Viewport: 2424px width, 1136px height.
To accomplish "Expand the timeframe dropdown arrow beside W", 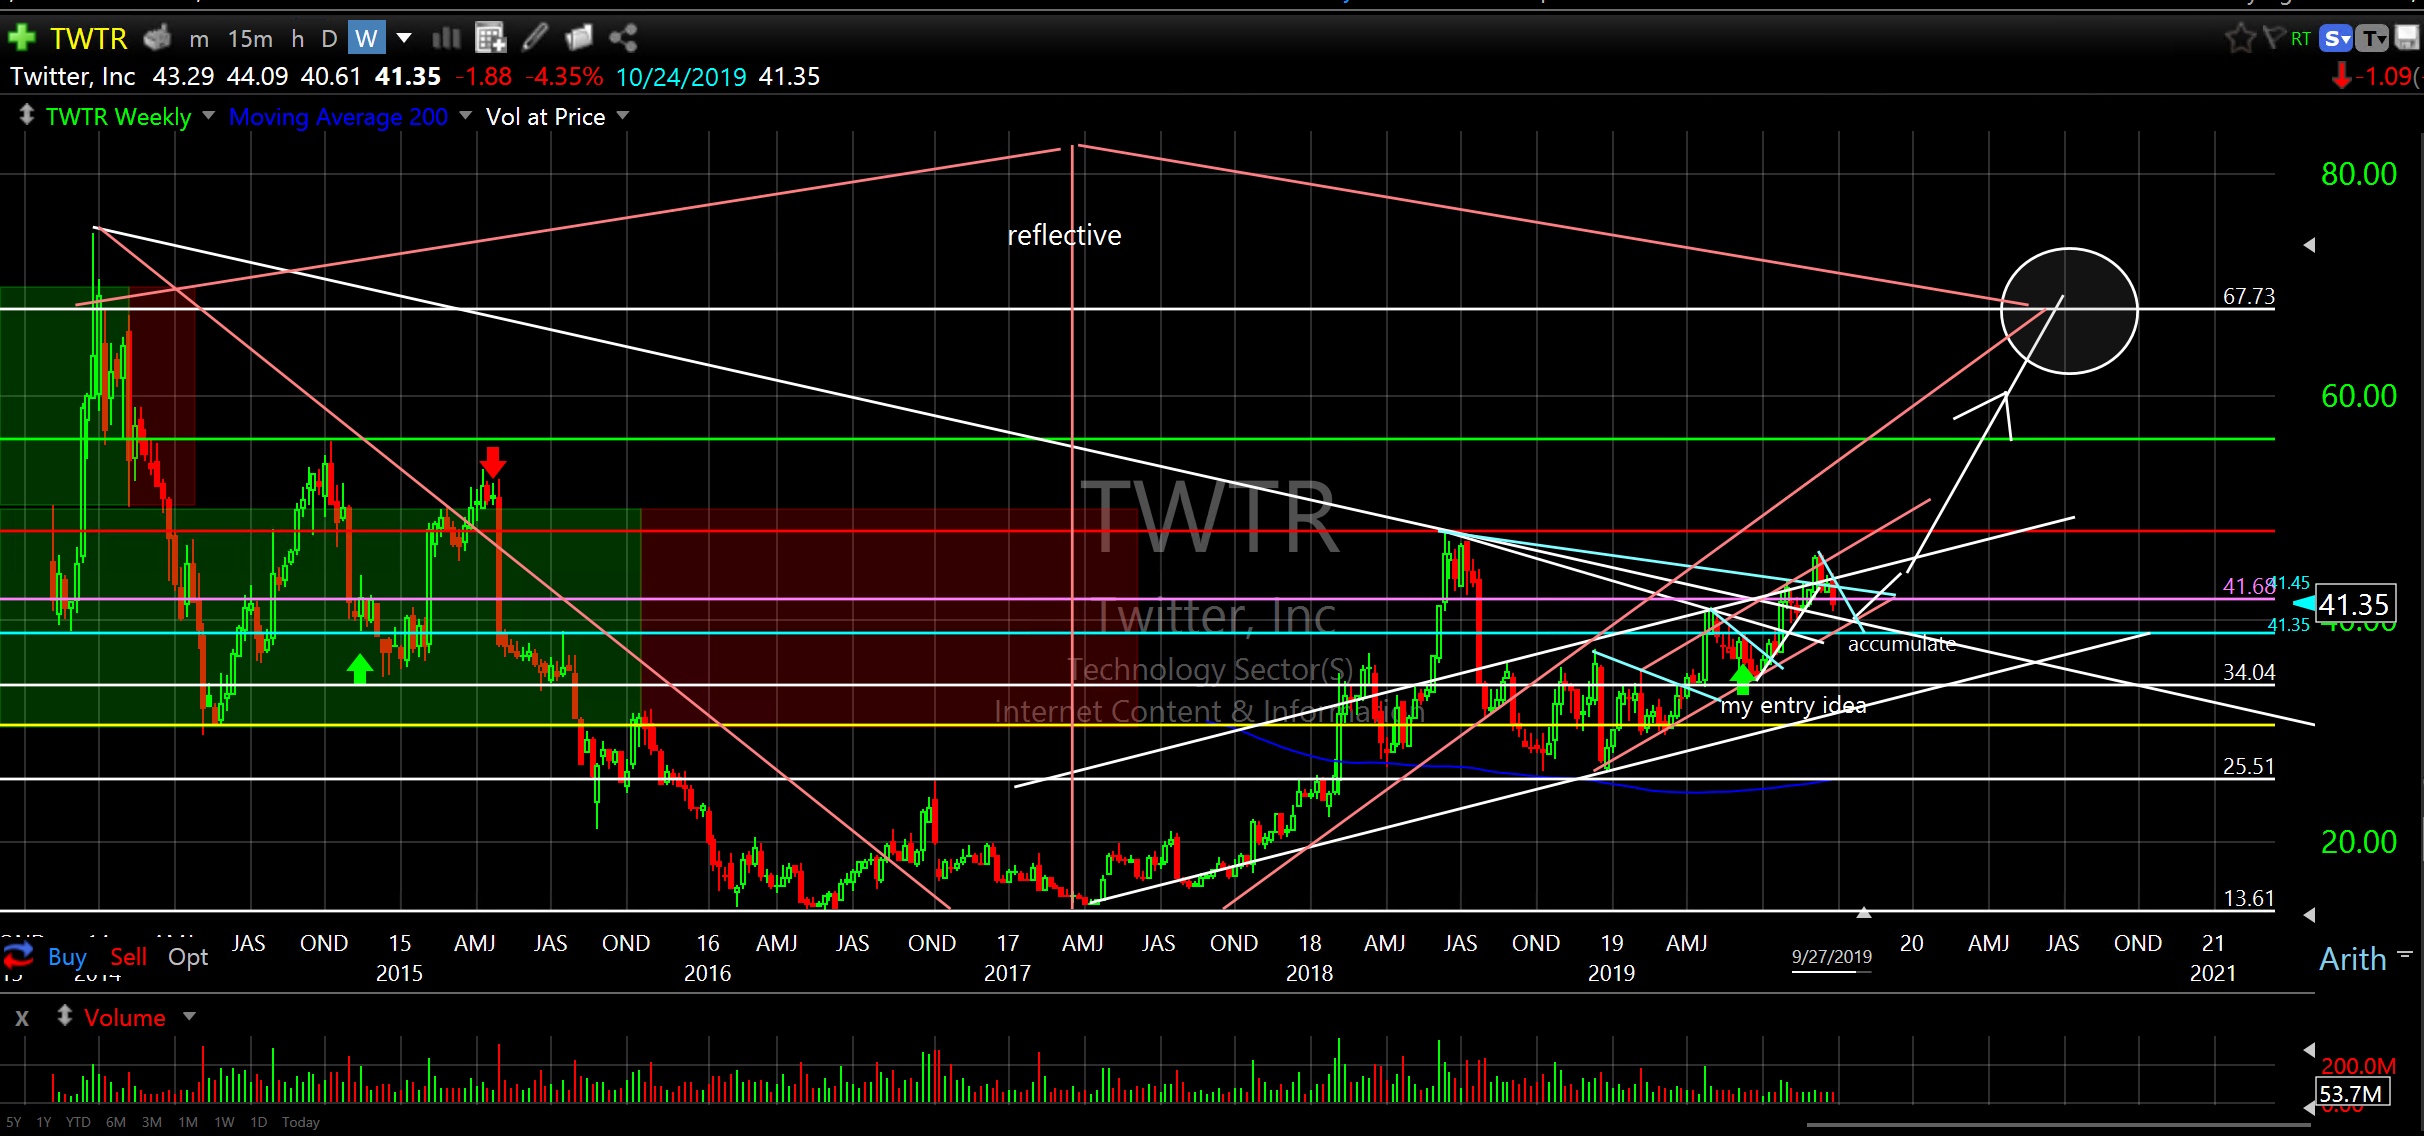I will (404, 38).
